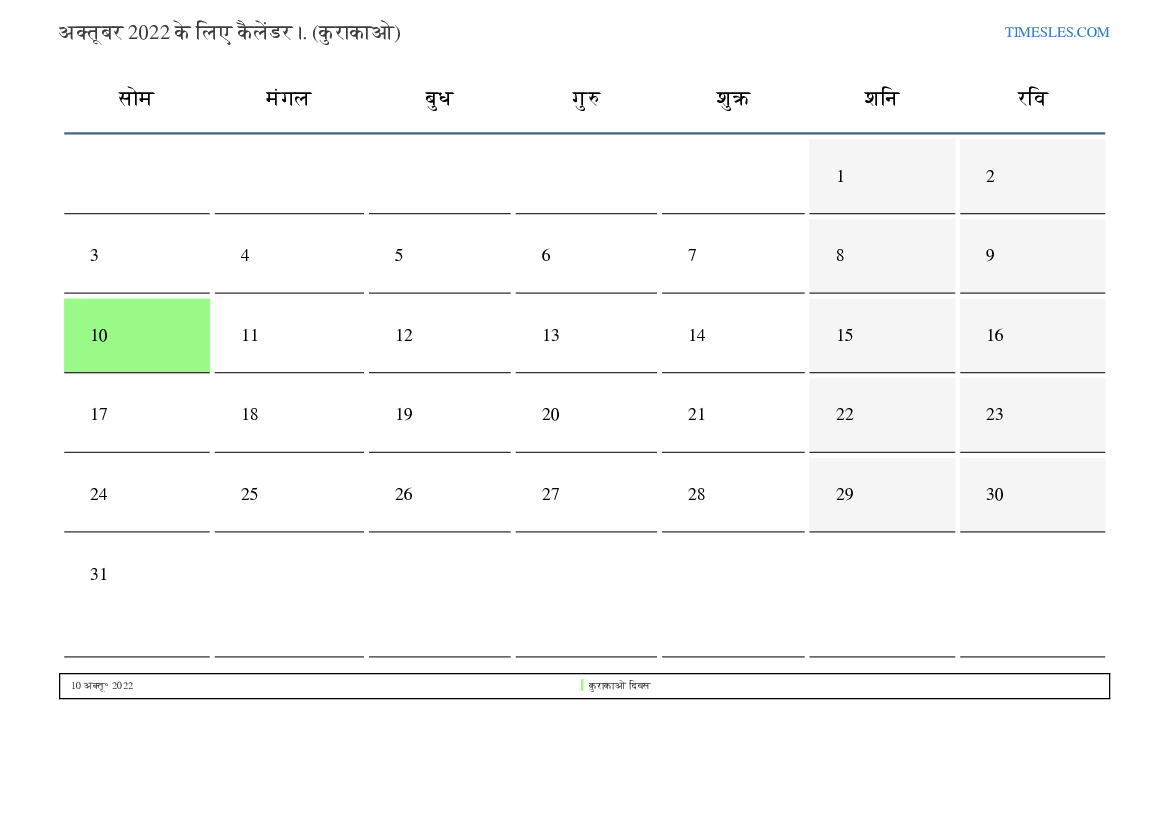Select date 27 on the calendar
1169x827 pixels.
pyautogui.click(x=586, y=494)
